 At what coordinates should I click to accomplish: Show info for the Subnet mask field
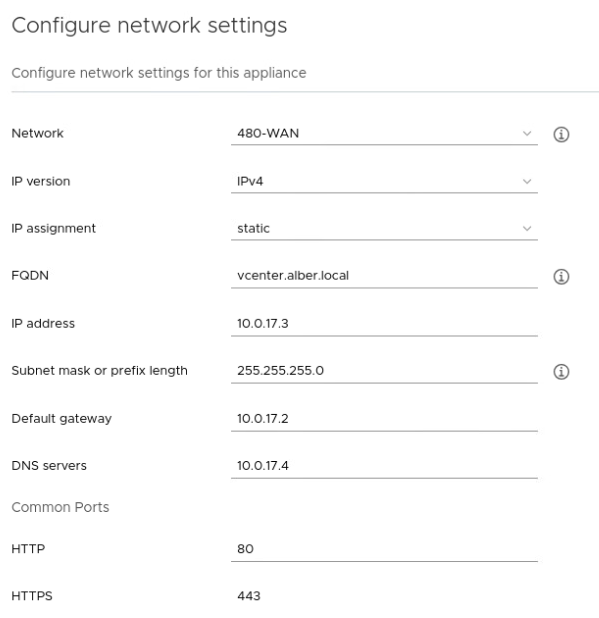[561, 372]
